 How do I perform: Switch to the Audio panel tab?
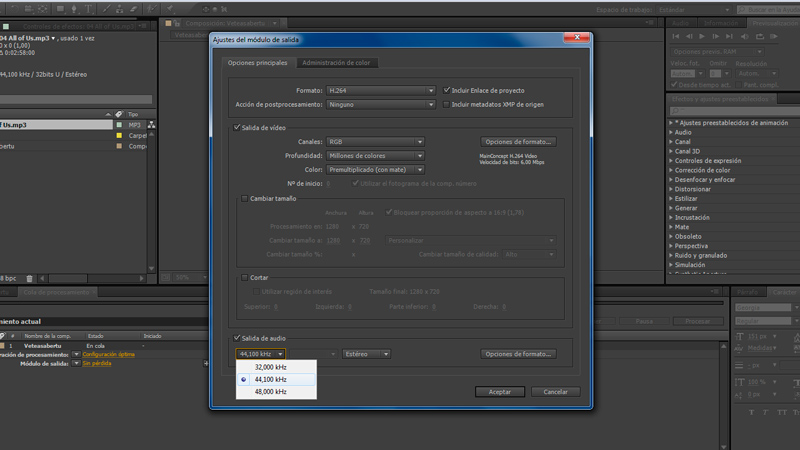(x=680, y=23)
